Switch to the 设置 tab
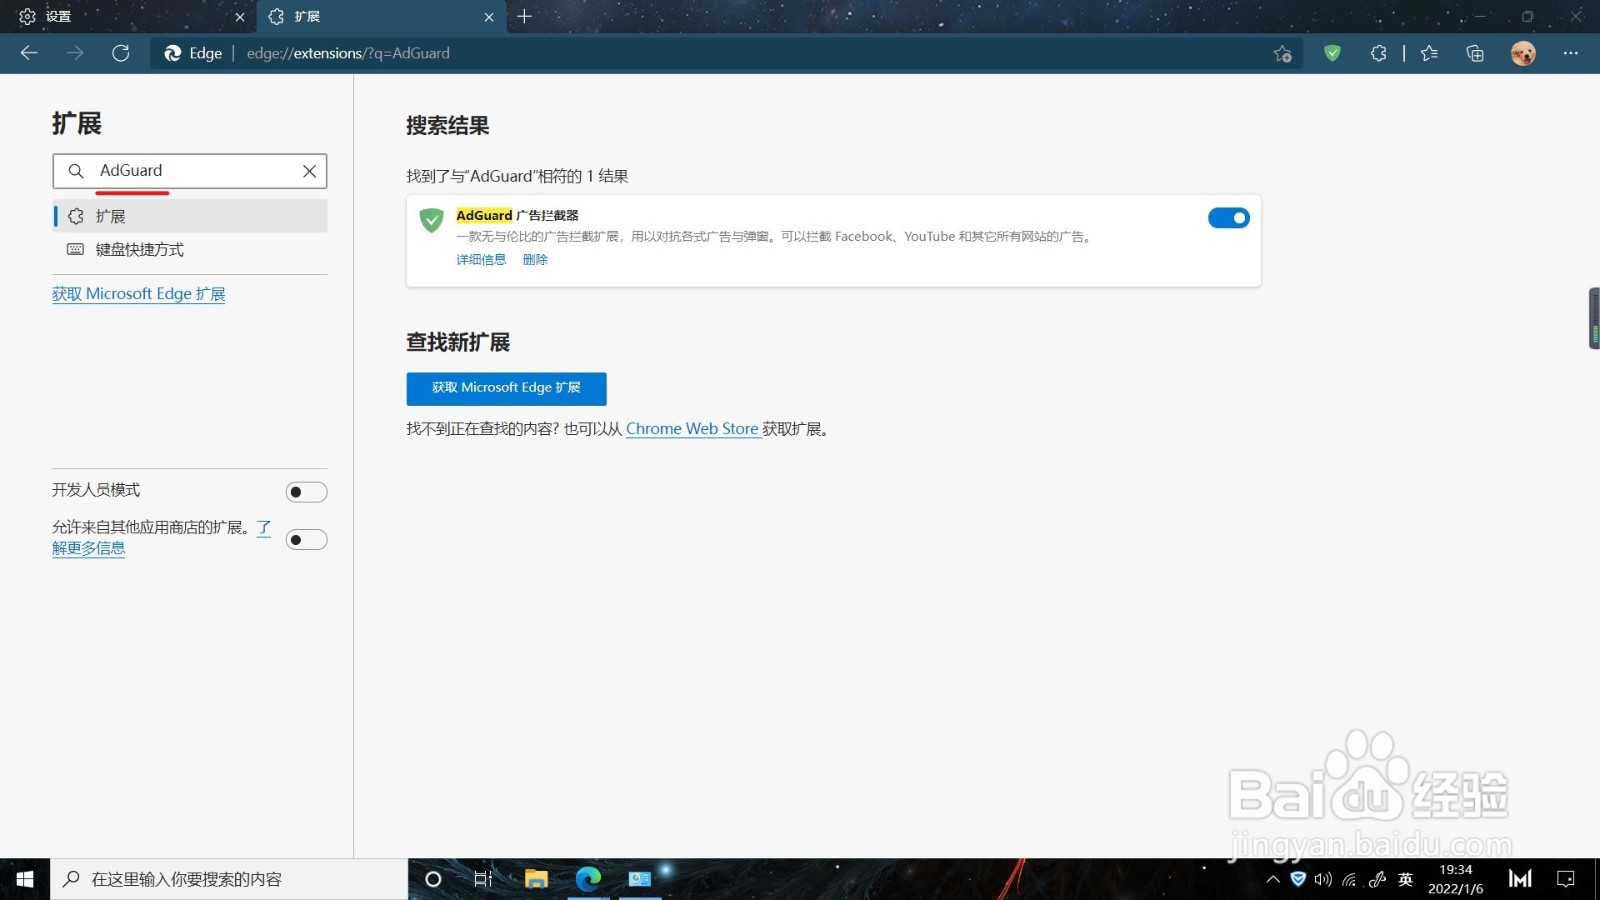This screenshot has height=900, width=1600. (x=128, y=17)
